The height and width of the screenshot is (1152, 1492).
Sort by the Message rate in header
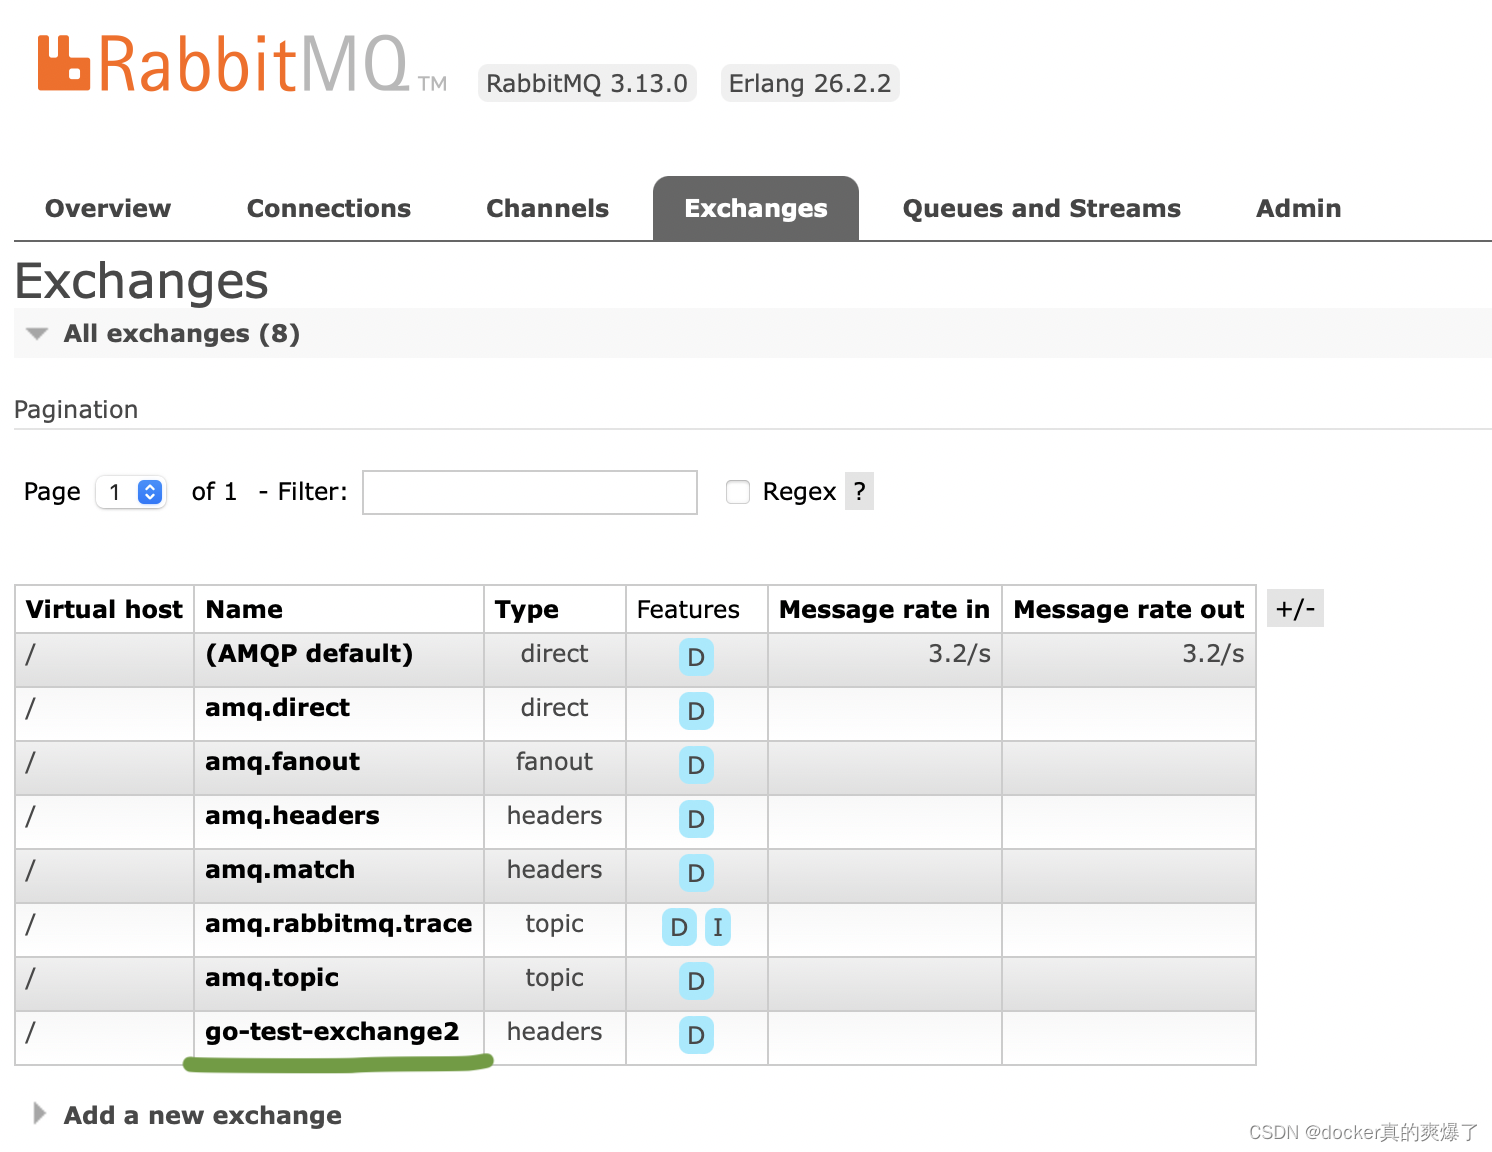[884, 609]
